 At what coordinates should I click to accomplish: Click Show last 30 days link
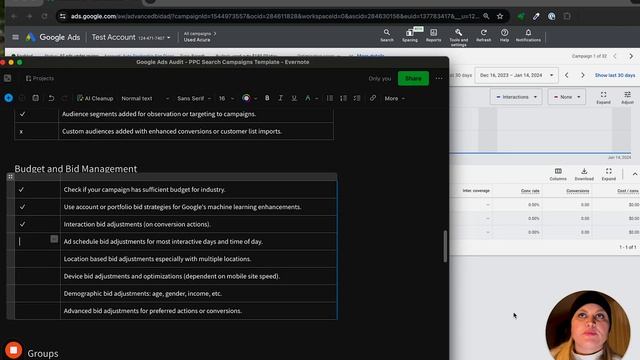(x=615, y=75)
